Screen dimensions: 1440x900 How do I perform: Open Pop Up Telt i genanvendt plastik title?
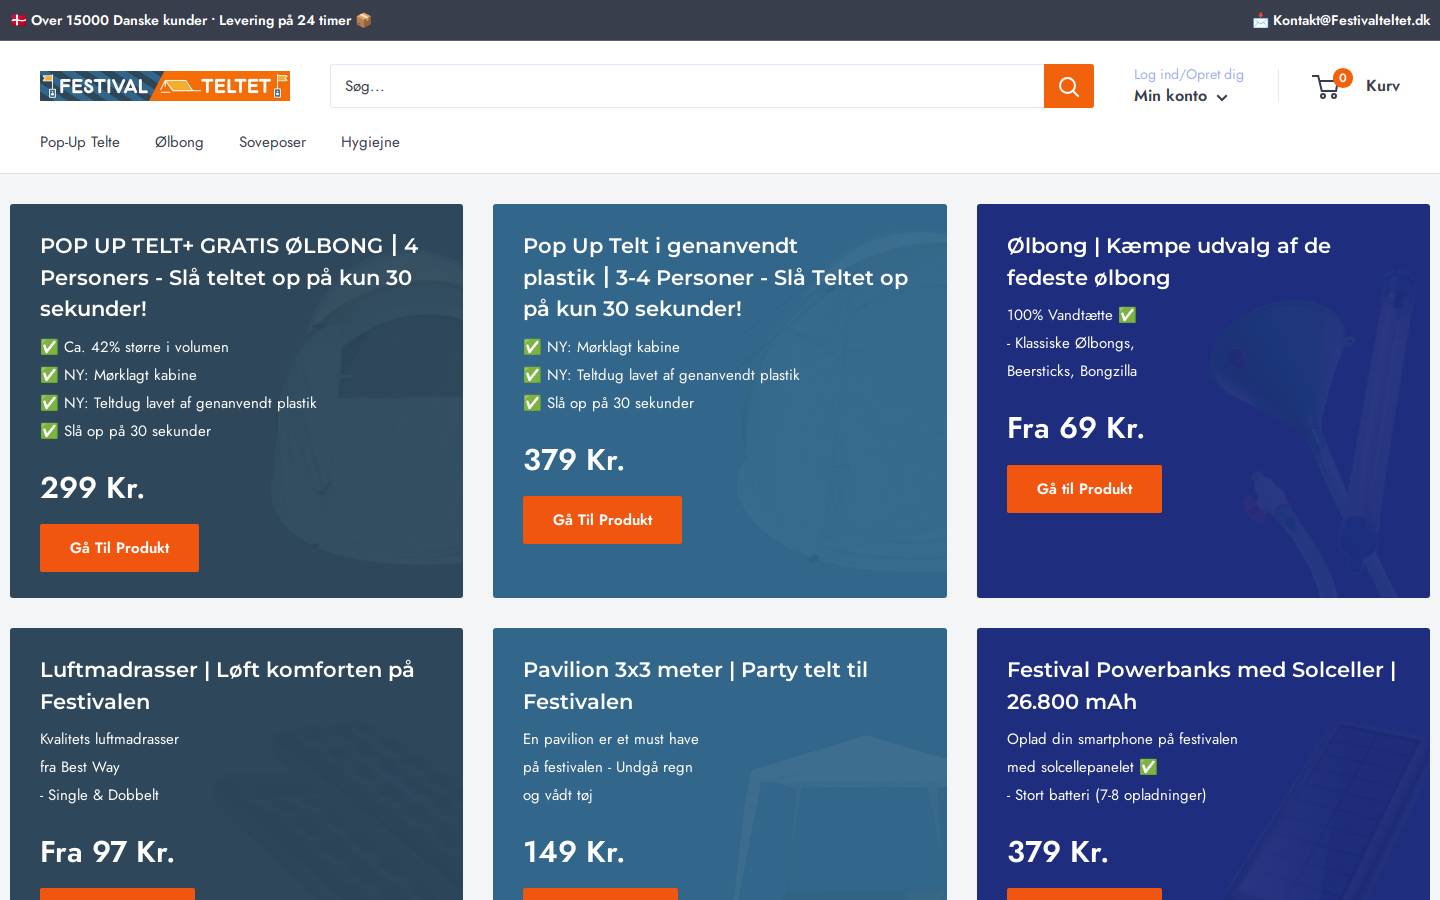tap(715, 277)
